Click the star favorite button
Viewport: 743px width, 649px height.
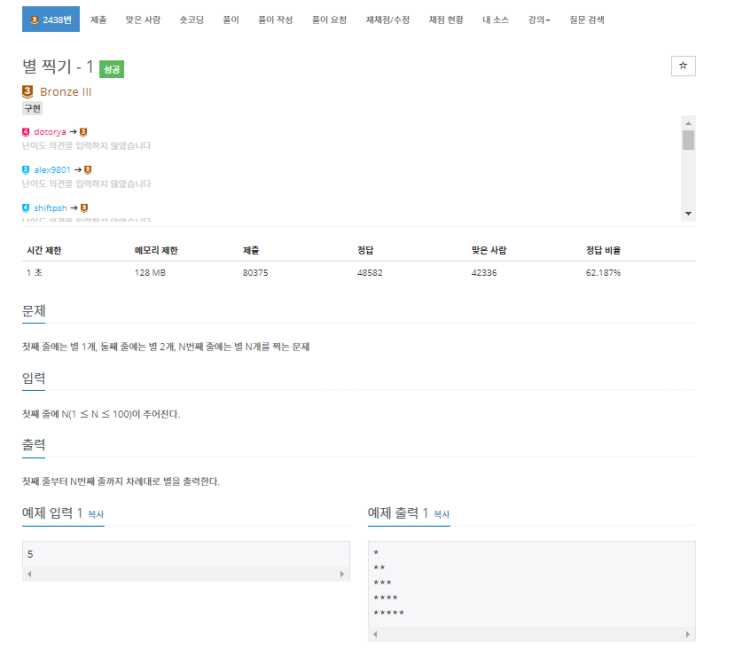pyautogui.click(x=683, y=66)
